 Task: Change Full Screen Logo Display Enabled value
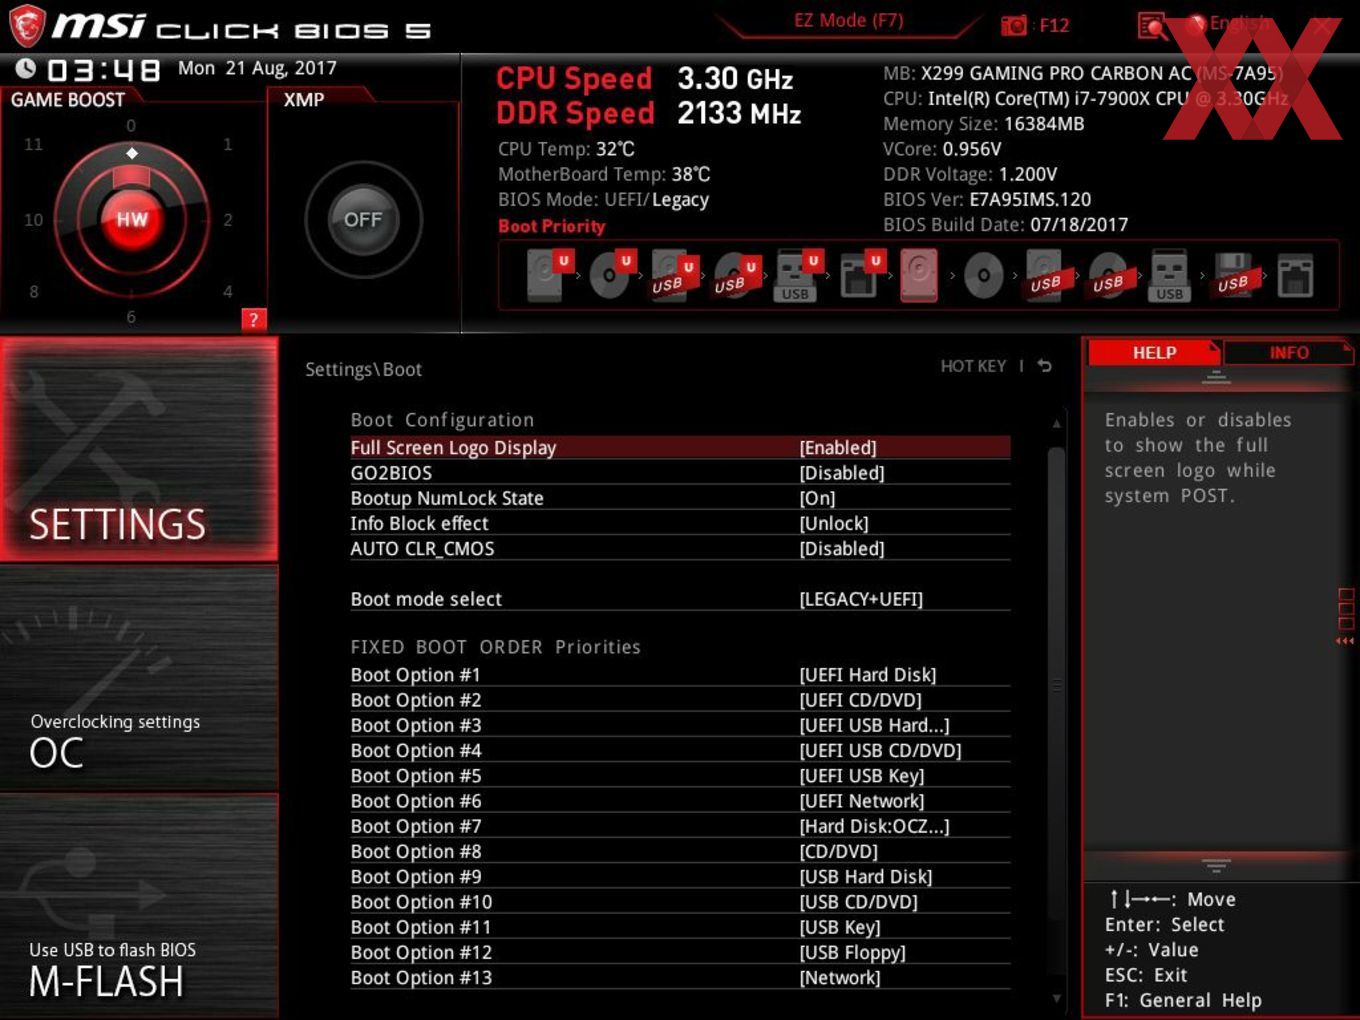[838, 447]
